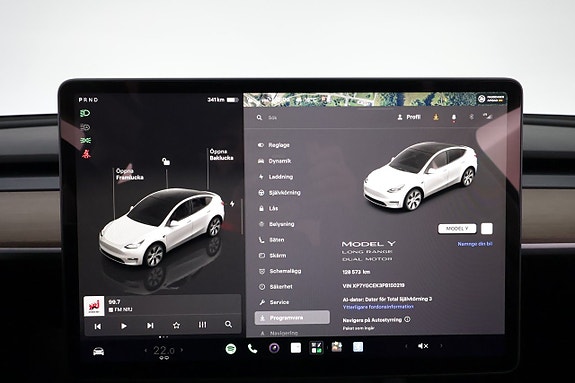
Task: Increase cabin temperature with the right arrow
Action: [x=182, y=350]
